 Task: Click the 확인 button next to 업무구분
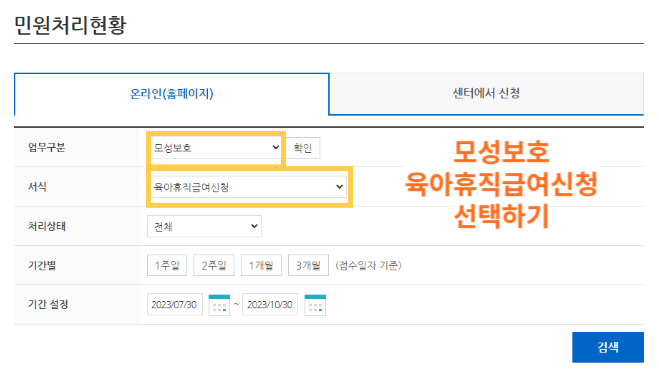coord(303,148)
